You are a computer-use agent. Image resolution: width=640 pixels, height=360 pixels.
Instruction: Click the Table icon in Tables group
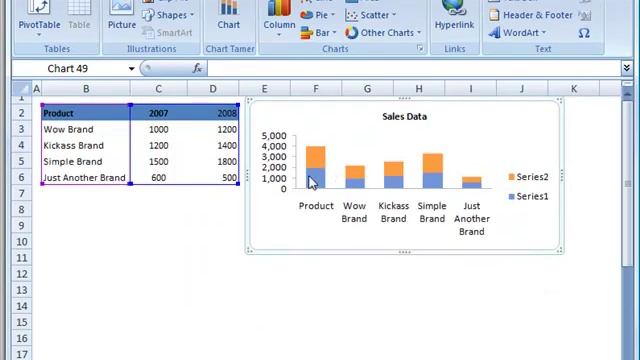click(x=79, y=15)
